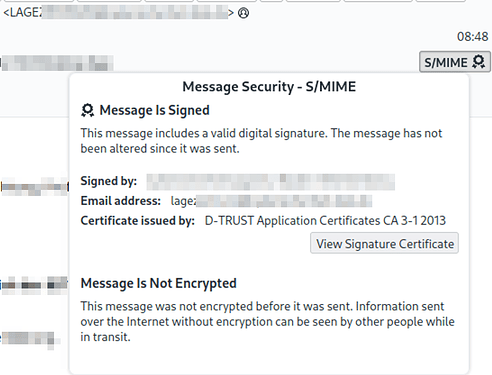Click the sender address starting with <LAGE
Viewport: 492px width, 375px height.
118,13
